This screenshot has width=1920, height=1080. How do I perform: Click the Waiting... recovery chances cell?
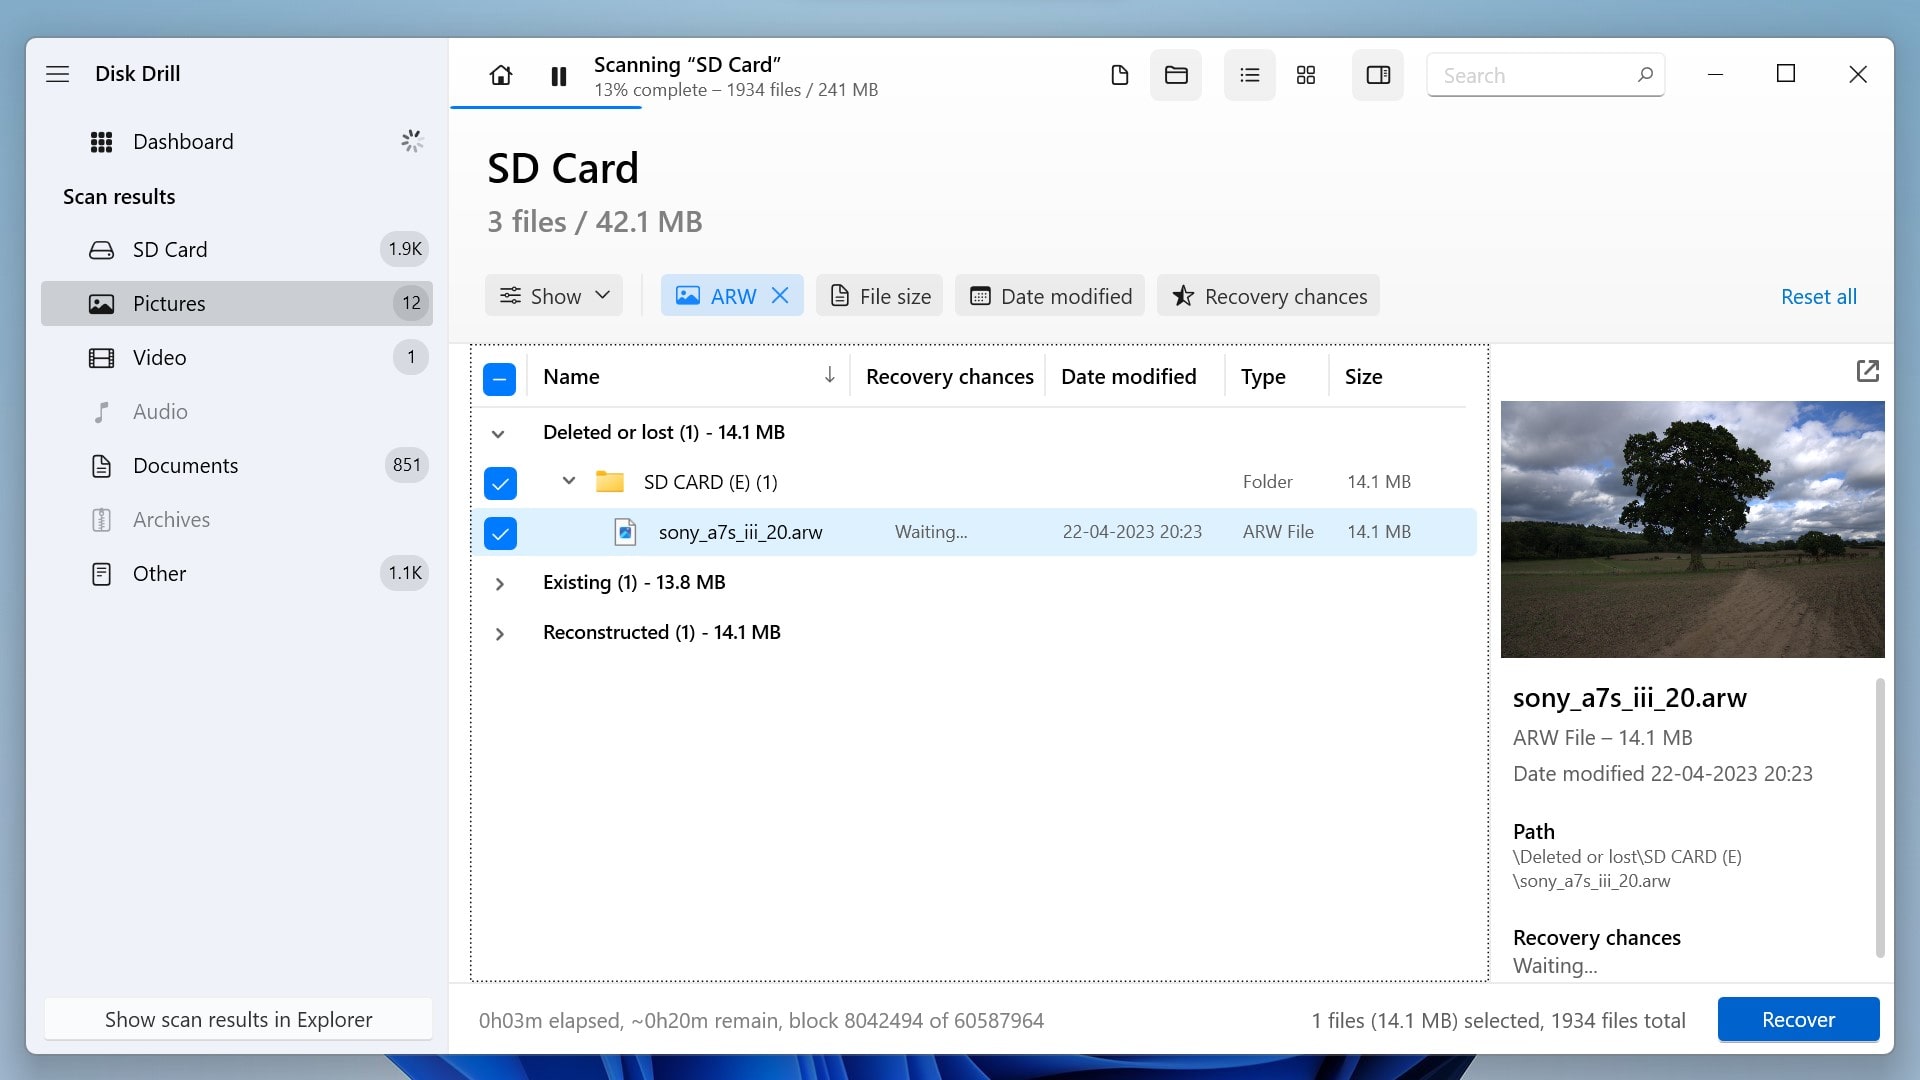(931, 532)
